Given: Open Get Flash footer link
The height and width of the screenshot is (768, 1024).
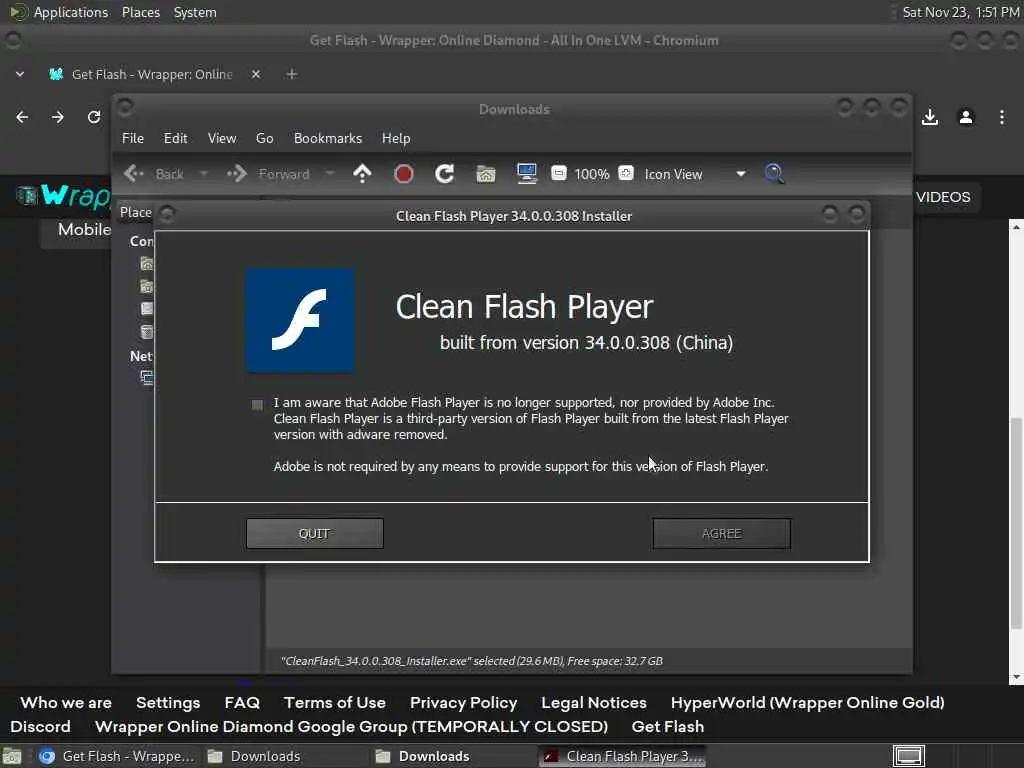Looking at the screenshot, I should pos(668,727).
